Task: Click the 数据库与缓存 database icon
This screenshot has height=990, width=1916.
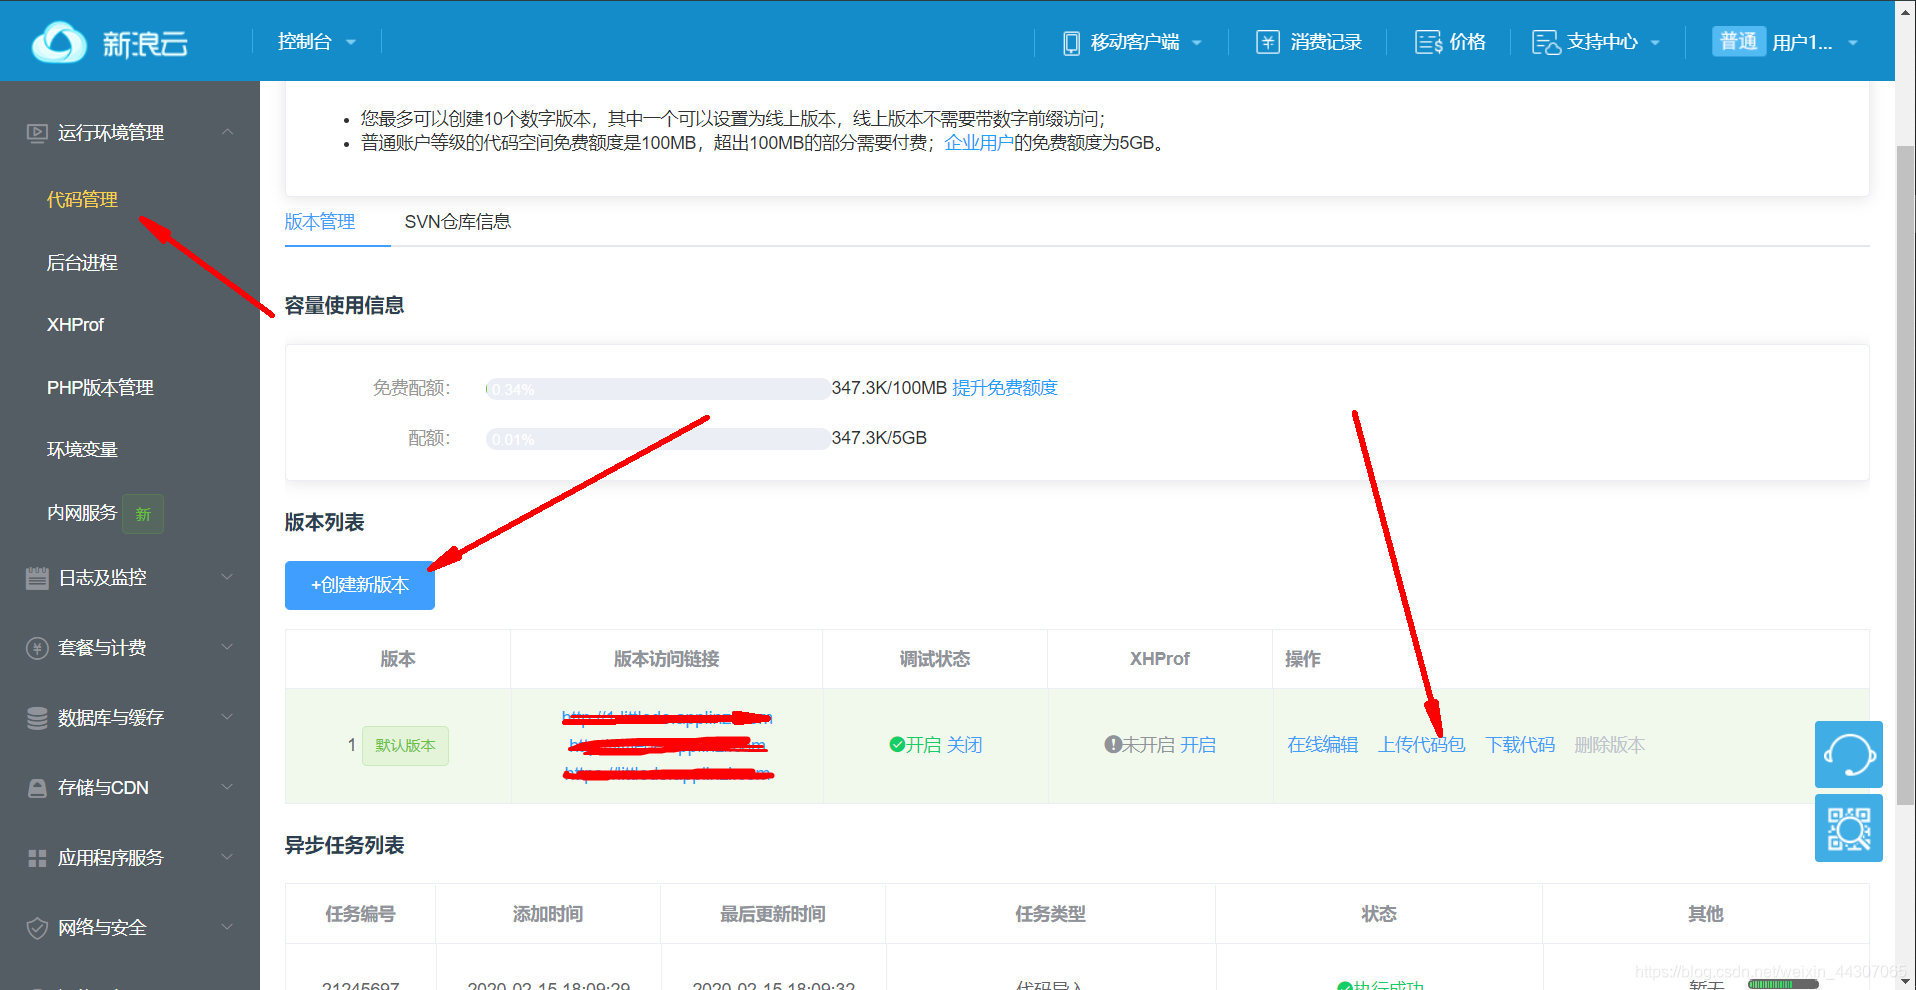Action: (x=37, y=718)
